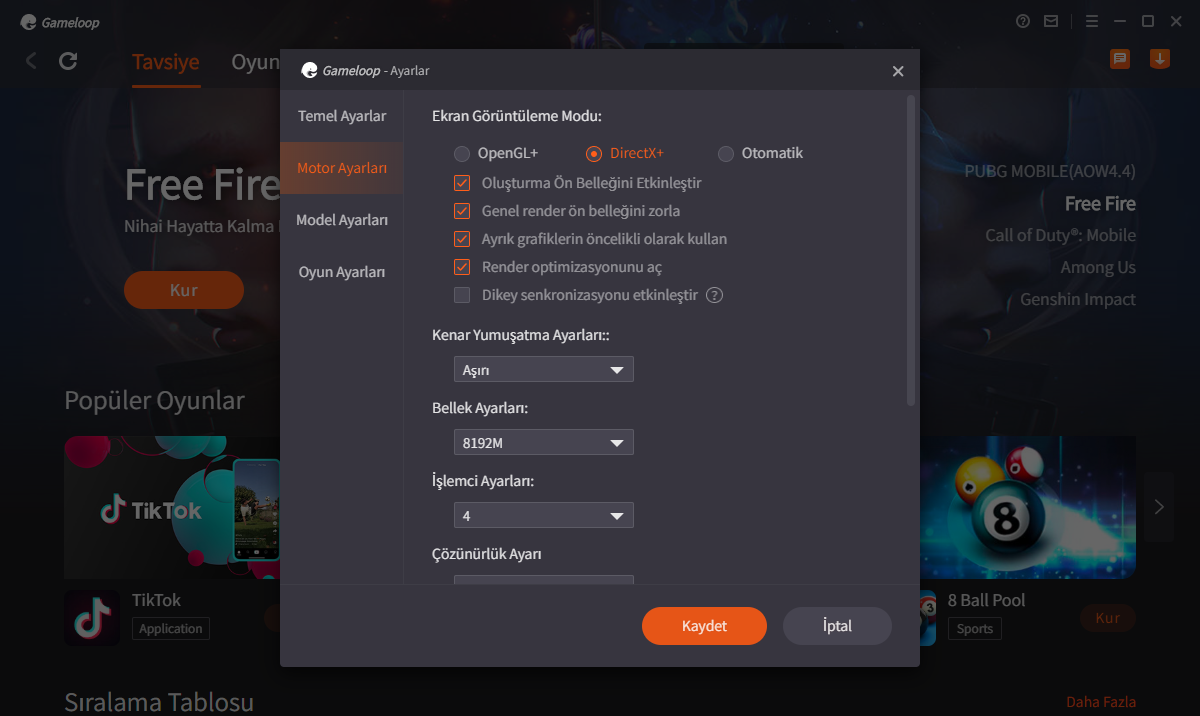Viewport: 1200px width, 716px height.
Task: Open the hamburger menu icon in title bar
Action: 1092,21
